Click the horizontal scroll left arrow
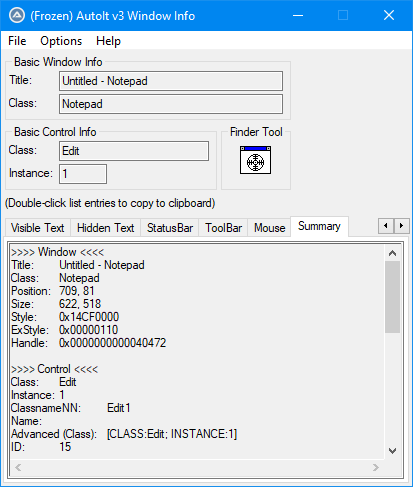Image resolution: width=413 pixels, height=487 pixels. tap(18, 467)
